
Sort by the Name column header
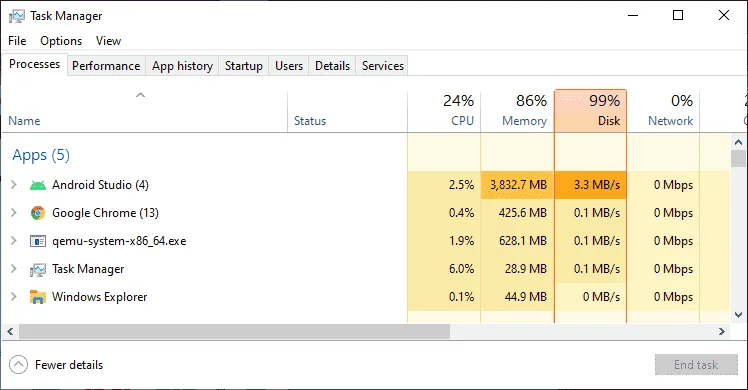point(145,112)
